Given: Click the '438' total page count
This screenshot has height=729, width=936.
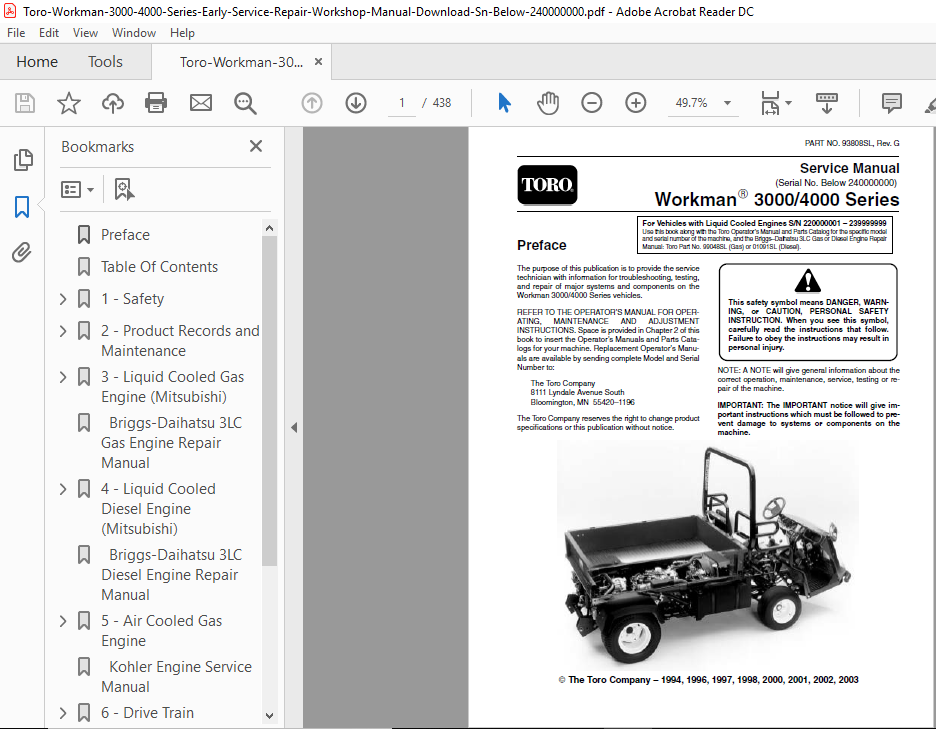Looking at the screenshot, I should click(442, 103).
